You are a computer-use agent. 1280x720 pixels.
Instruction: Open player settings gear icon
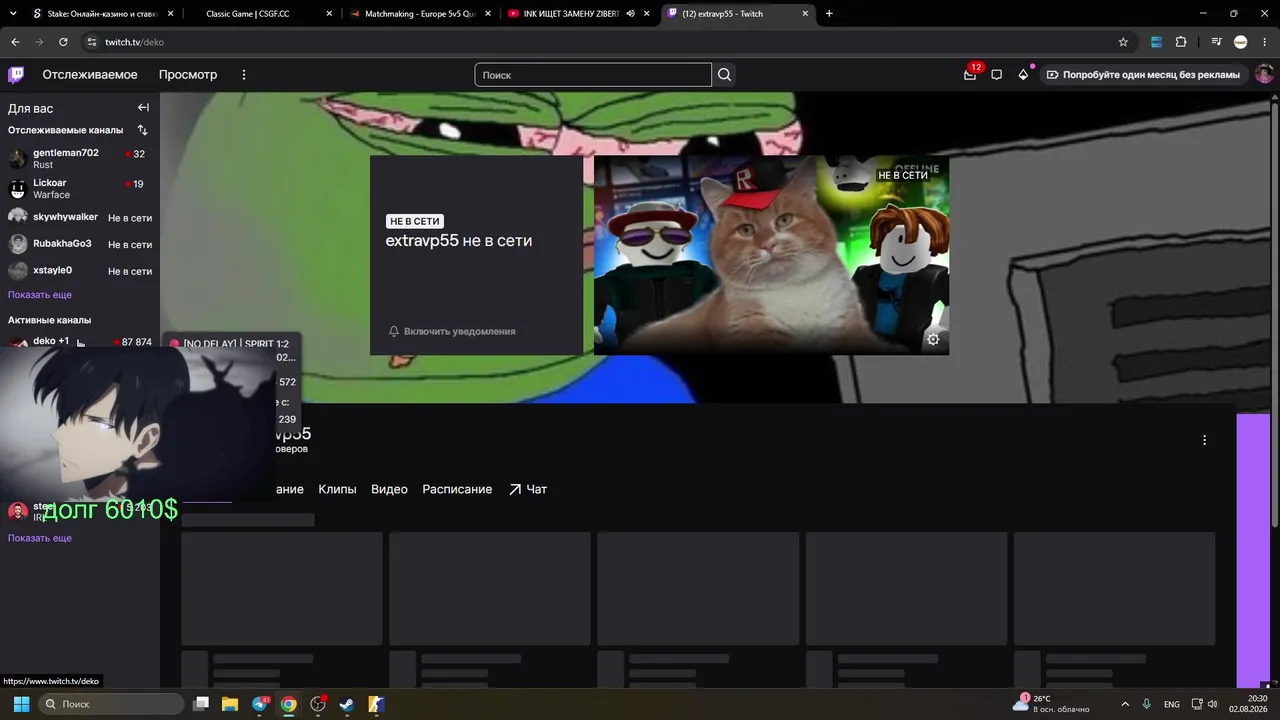coord(933,339)
